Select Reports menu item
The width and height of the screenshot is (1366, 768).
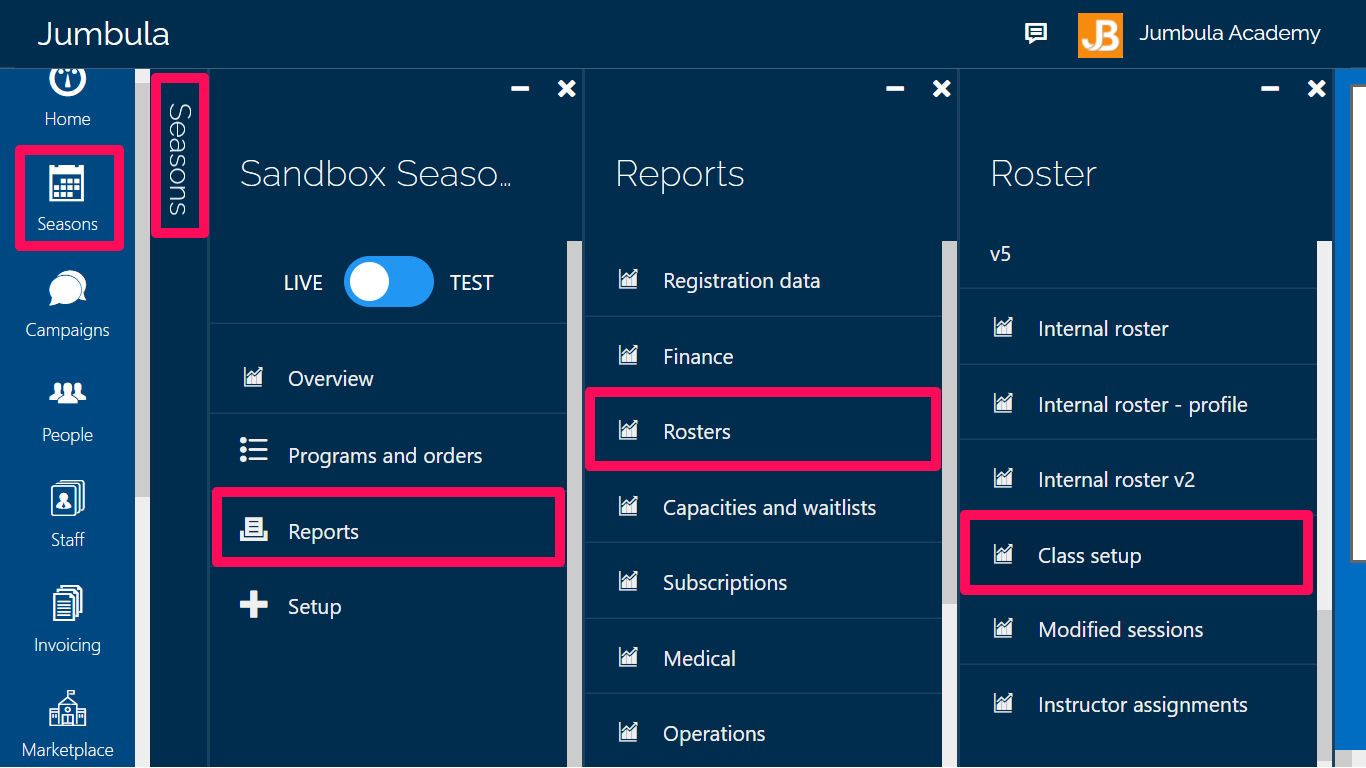(388, 530)
